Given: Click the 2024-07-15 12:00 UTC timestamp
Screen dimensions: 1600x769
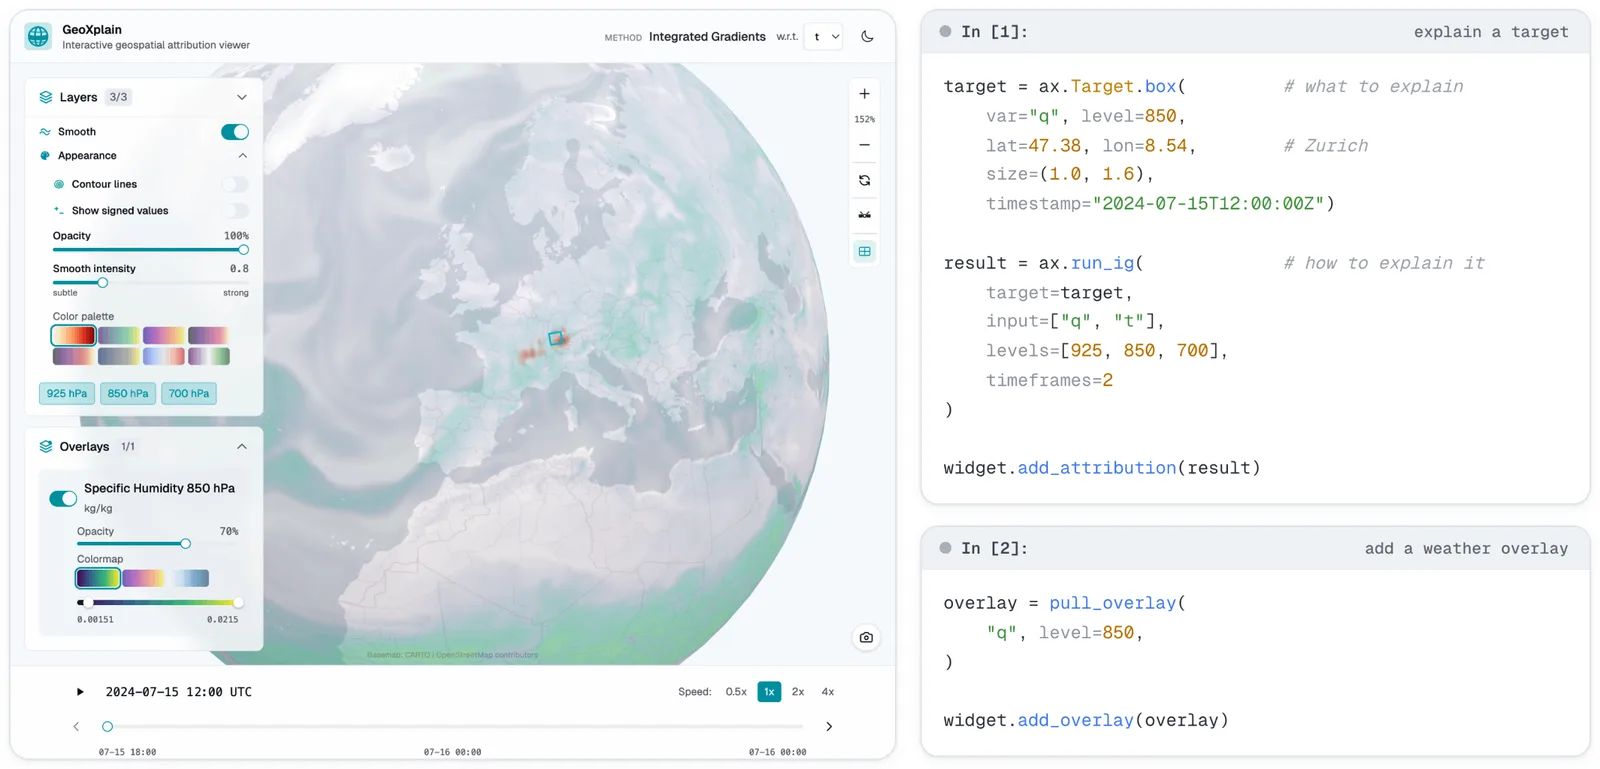Looking at the screenshot, I should click(179, 692).
